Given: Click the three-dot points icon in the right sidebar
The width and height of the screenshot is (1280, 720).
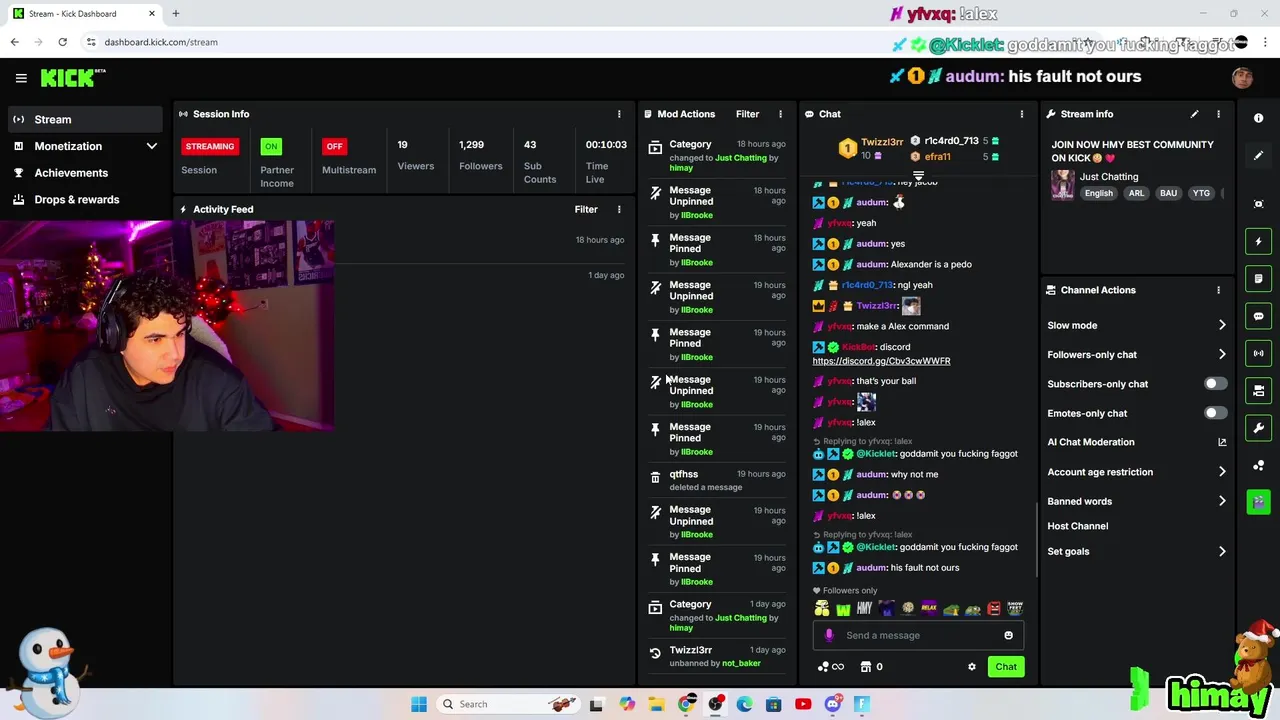Looking at the screenshot, I should coord(1259,465).
